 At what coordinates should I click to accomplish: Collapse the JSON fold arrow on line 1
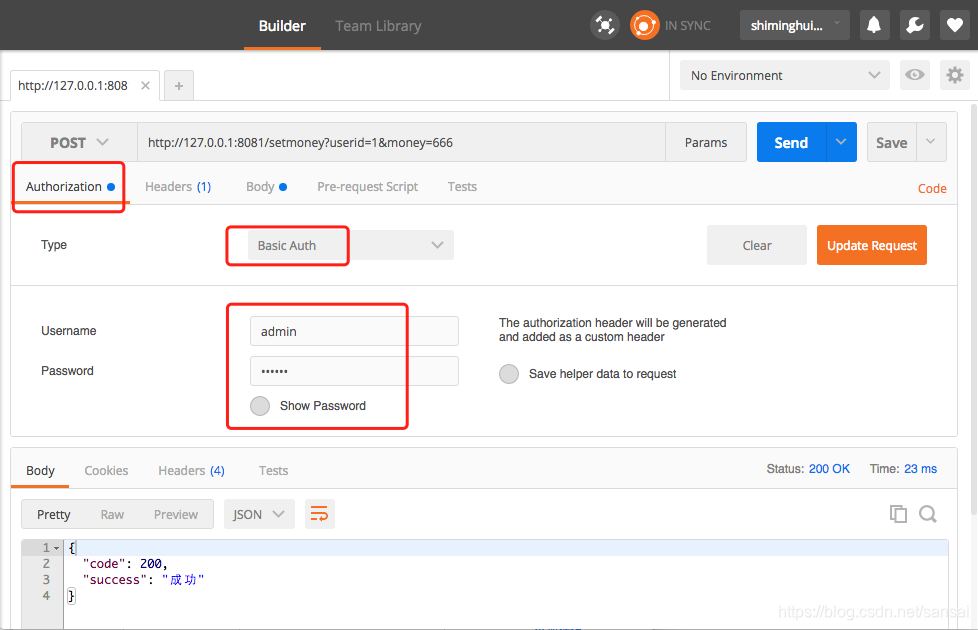pyautogui.click(x=57, y=548)
